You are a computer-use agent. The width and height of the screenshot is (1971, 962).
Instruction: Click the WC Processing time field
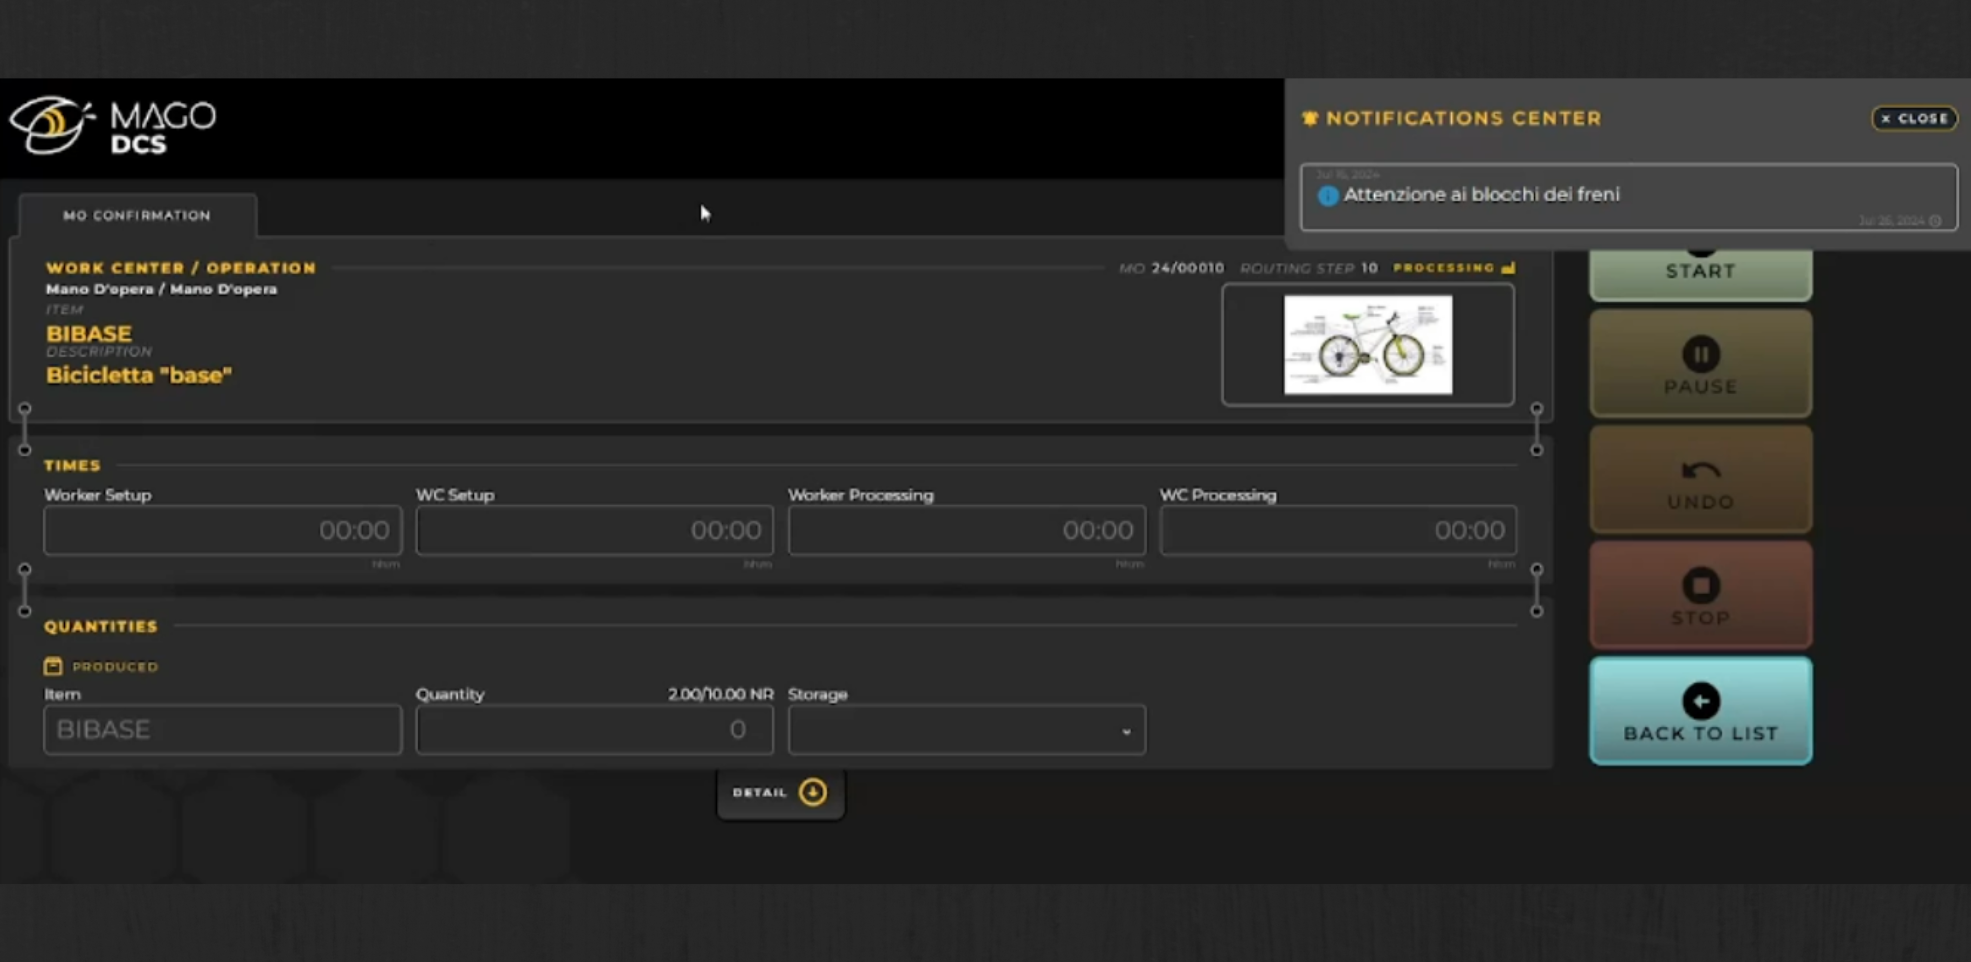[1338, 530]
